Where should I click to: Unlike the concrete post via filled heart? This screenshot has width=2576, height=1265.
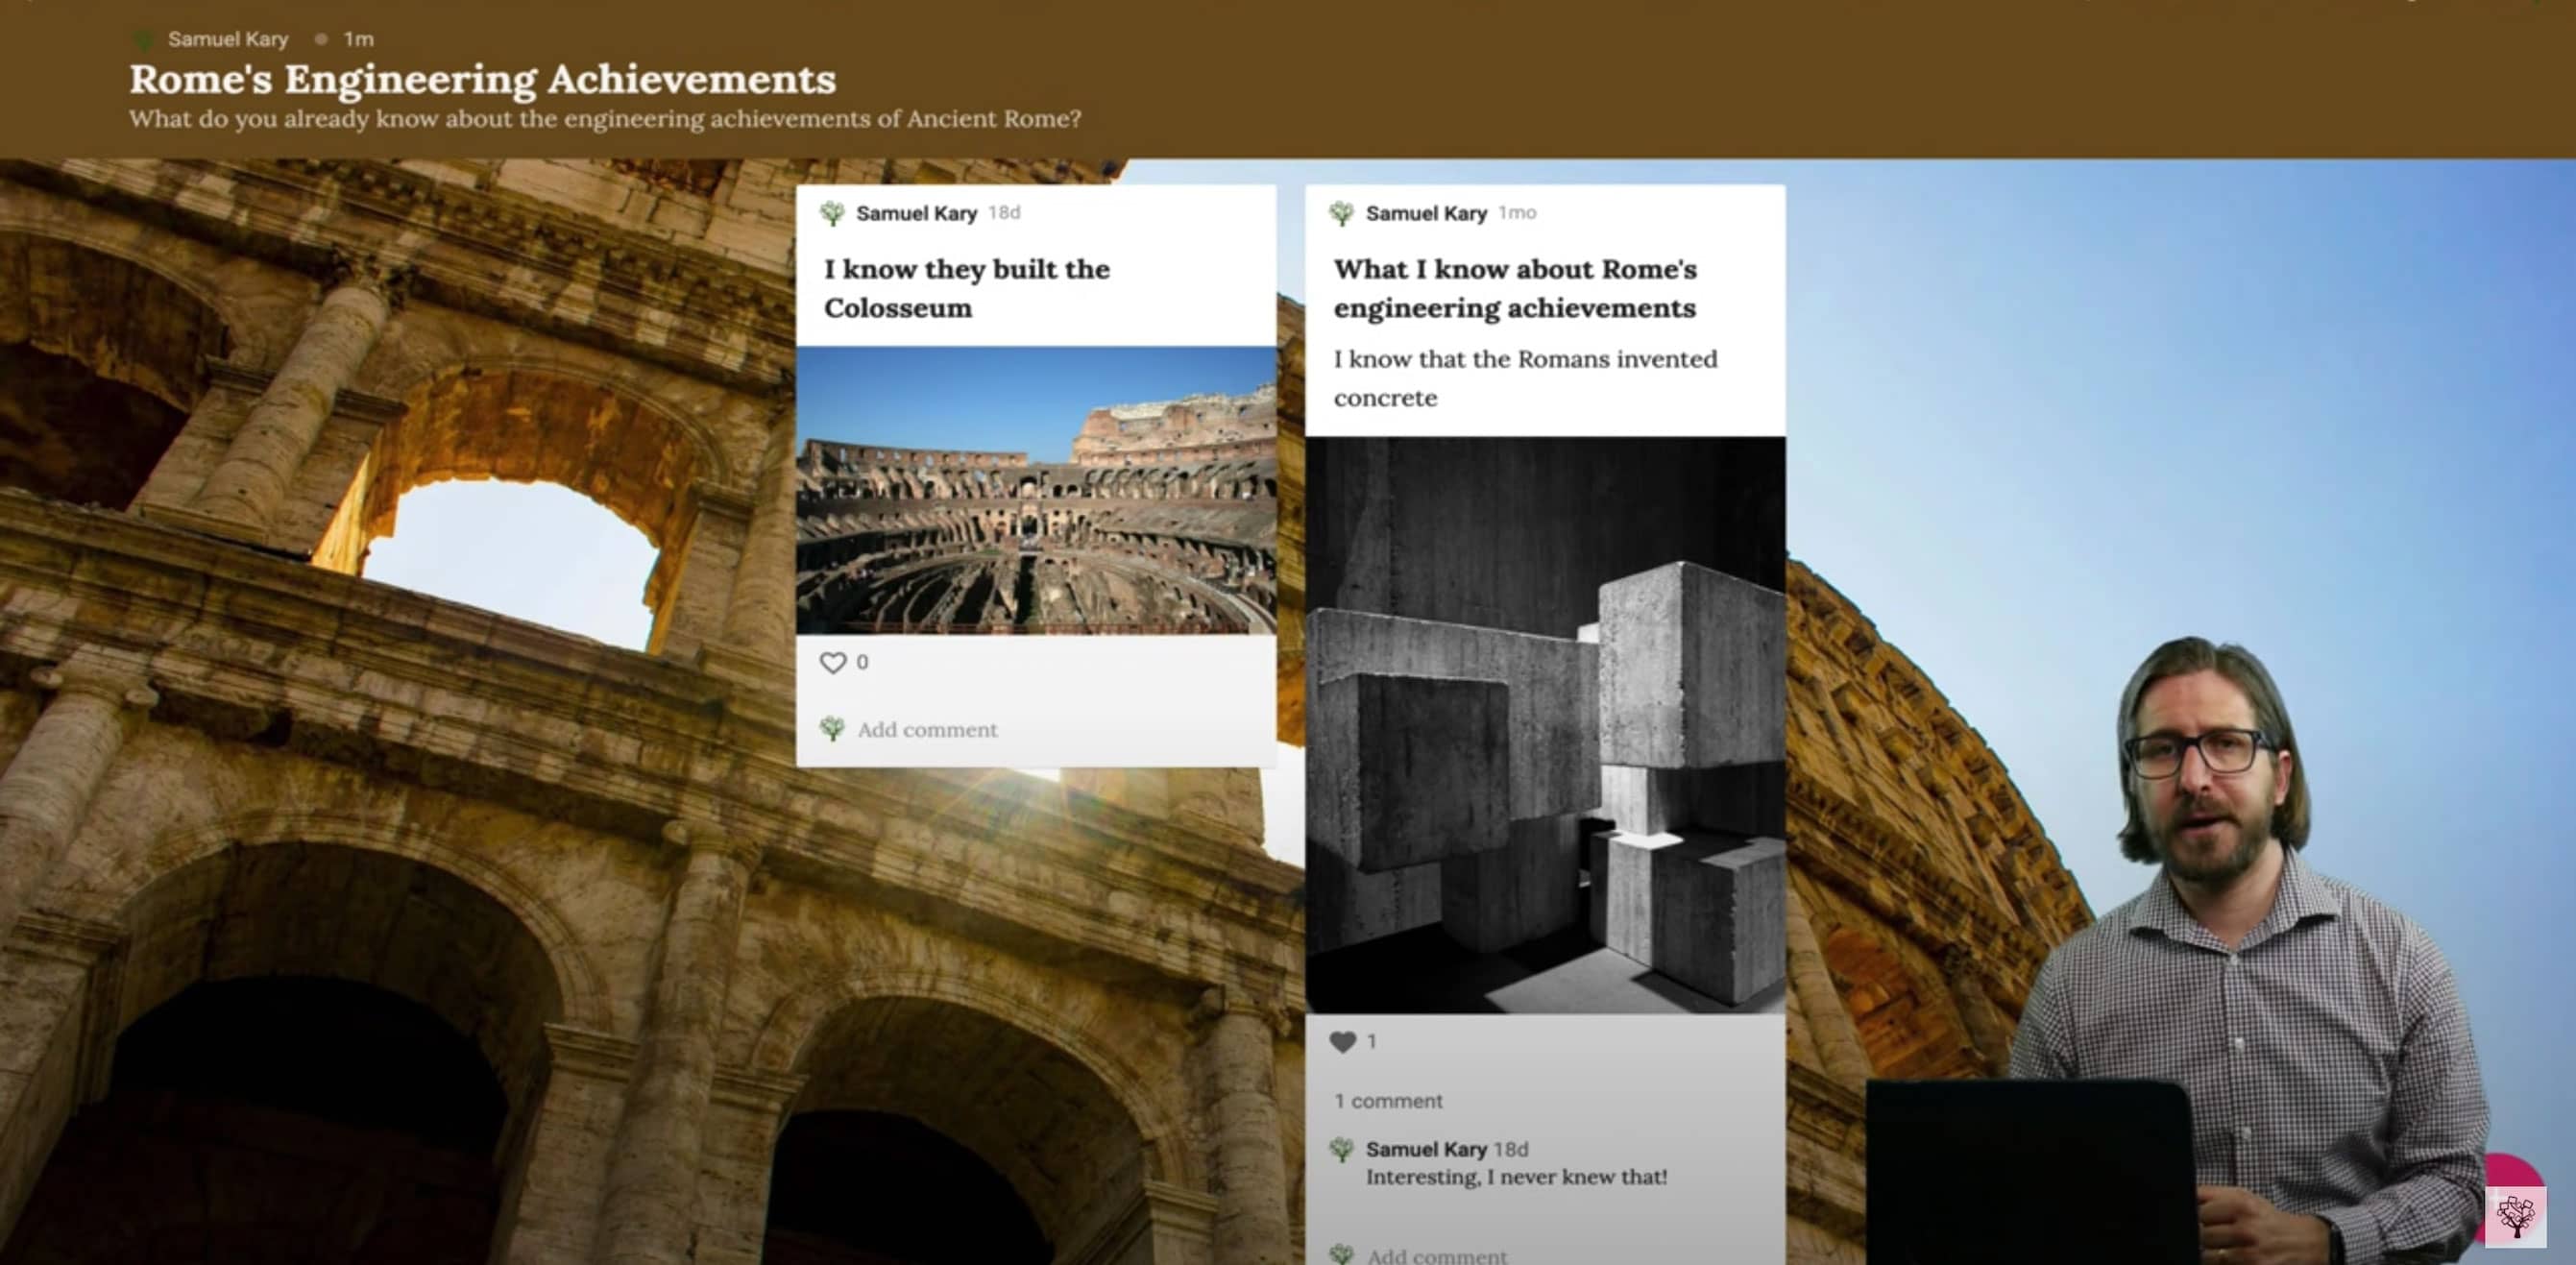[1342, 1042]
